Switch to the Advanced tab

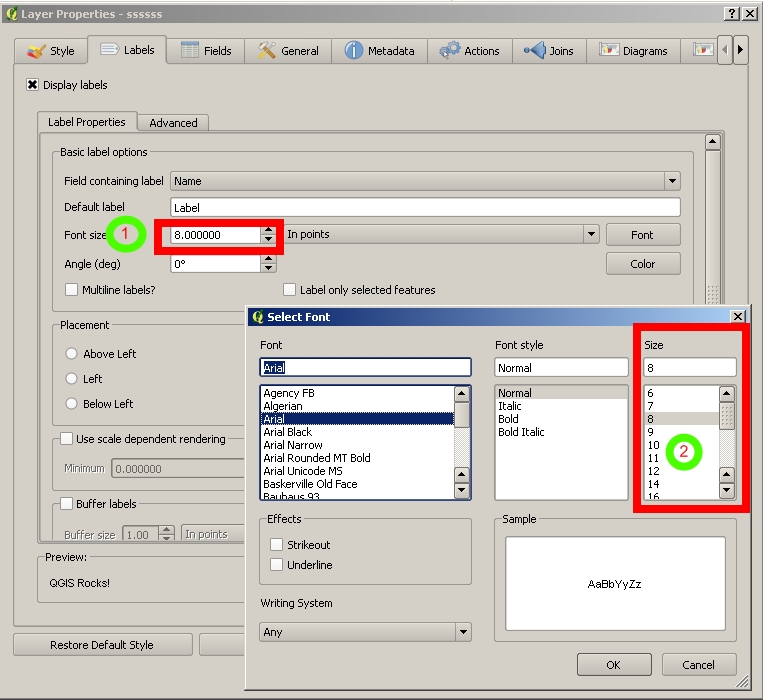[x=174, y=123]
